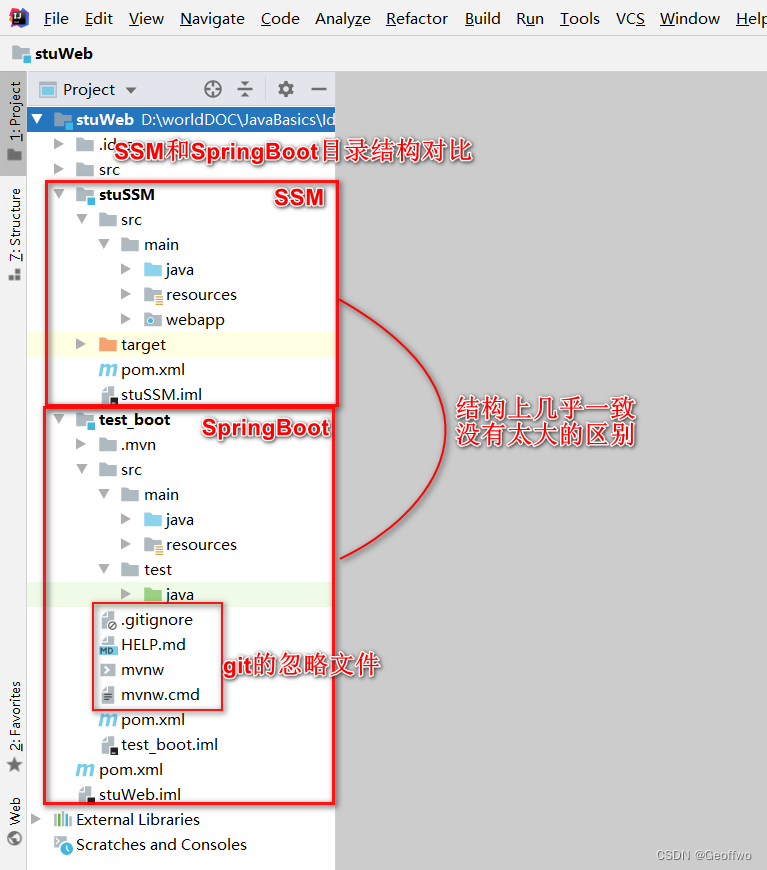Click the stuWeb breadcrumb folder icon
The width and height of the screenshot is (767, 870).
pos(22,54)
